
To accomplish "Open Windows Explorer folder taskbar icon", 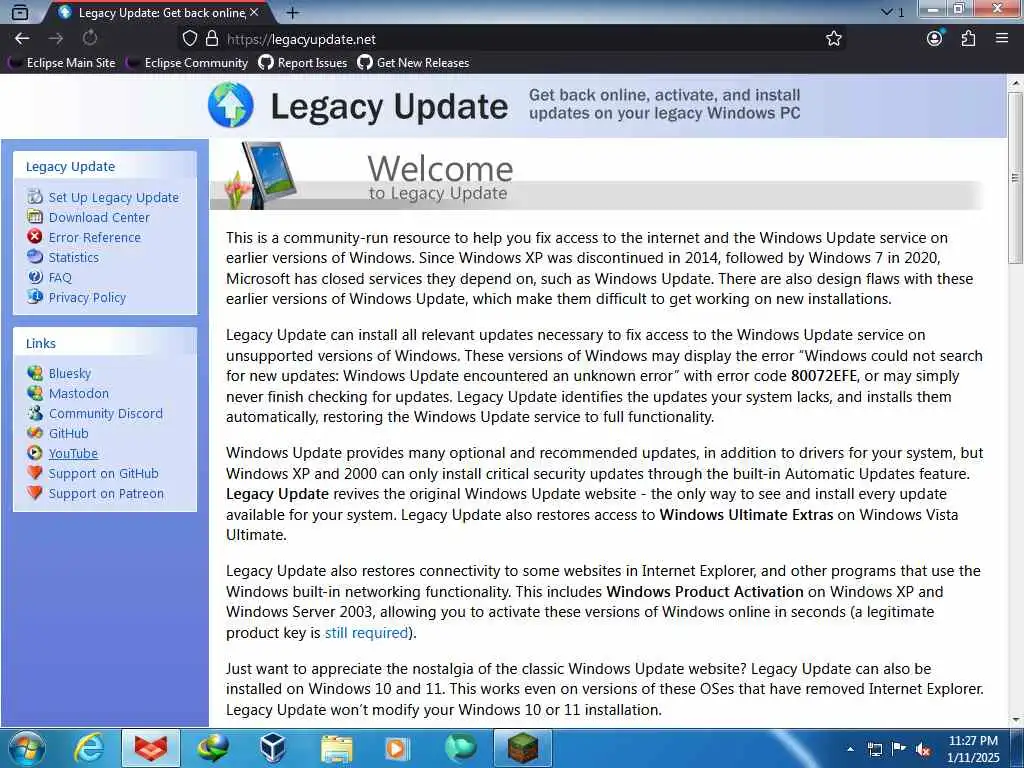I will click(x=336, y=748).
